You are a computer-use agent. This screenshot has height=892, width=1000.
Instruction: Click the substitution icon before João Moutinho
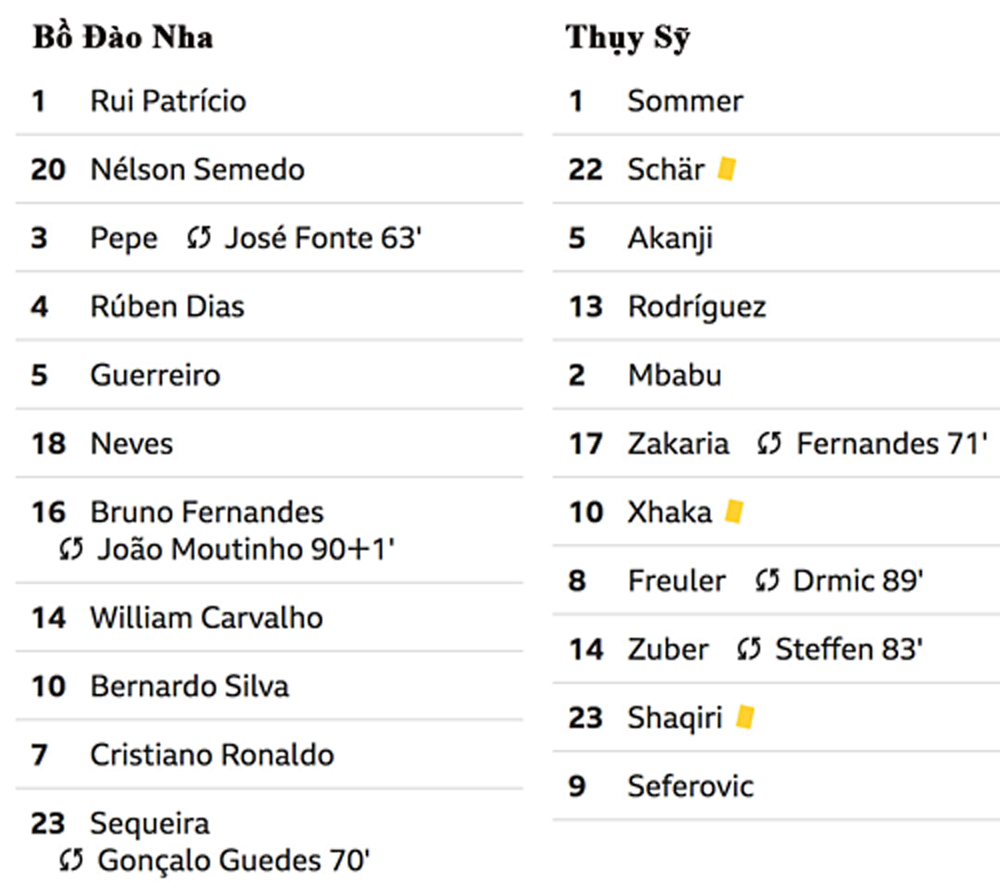(71, 549)
